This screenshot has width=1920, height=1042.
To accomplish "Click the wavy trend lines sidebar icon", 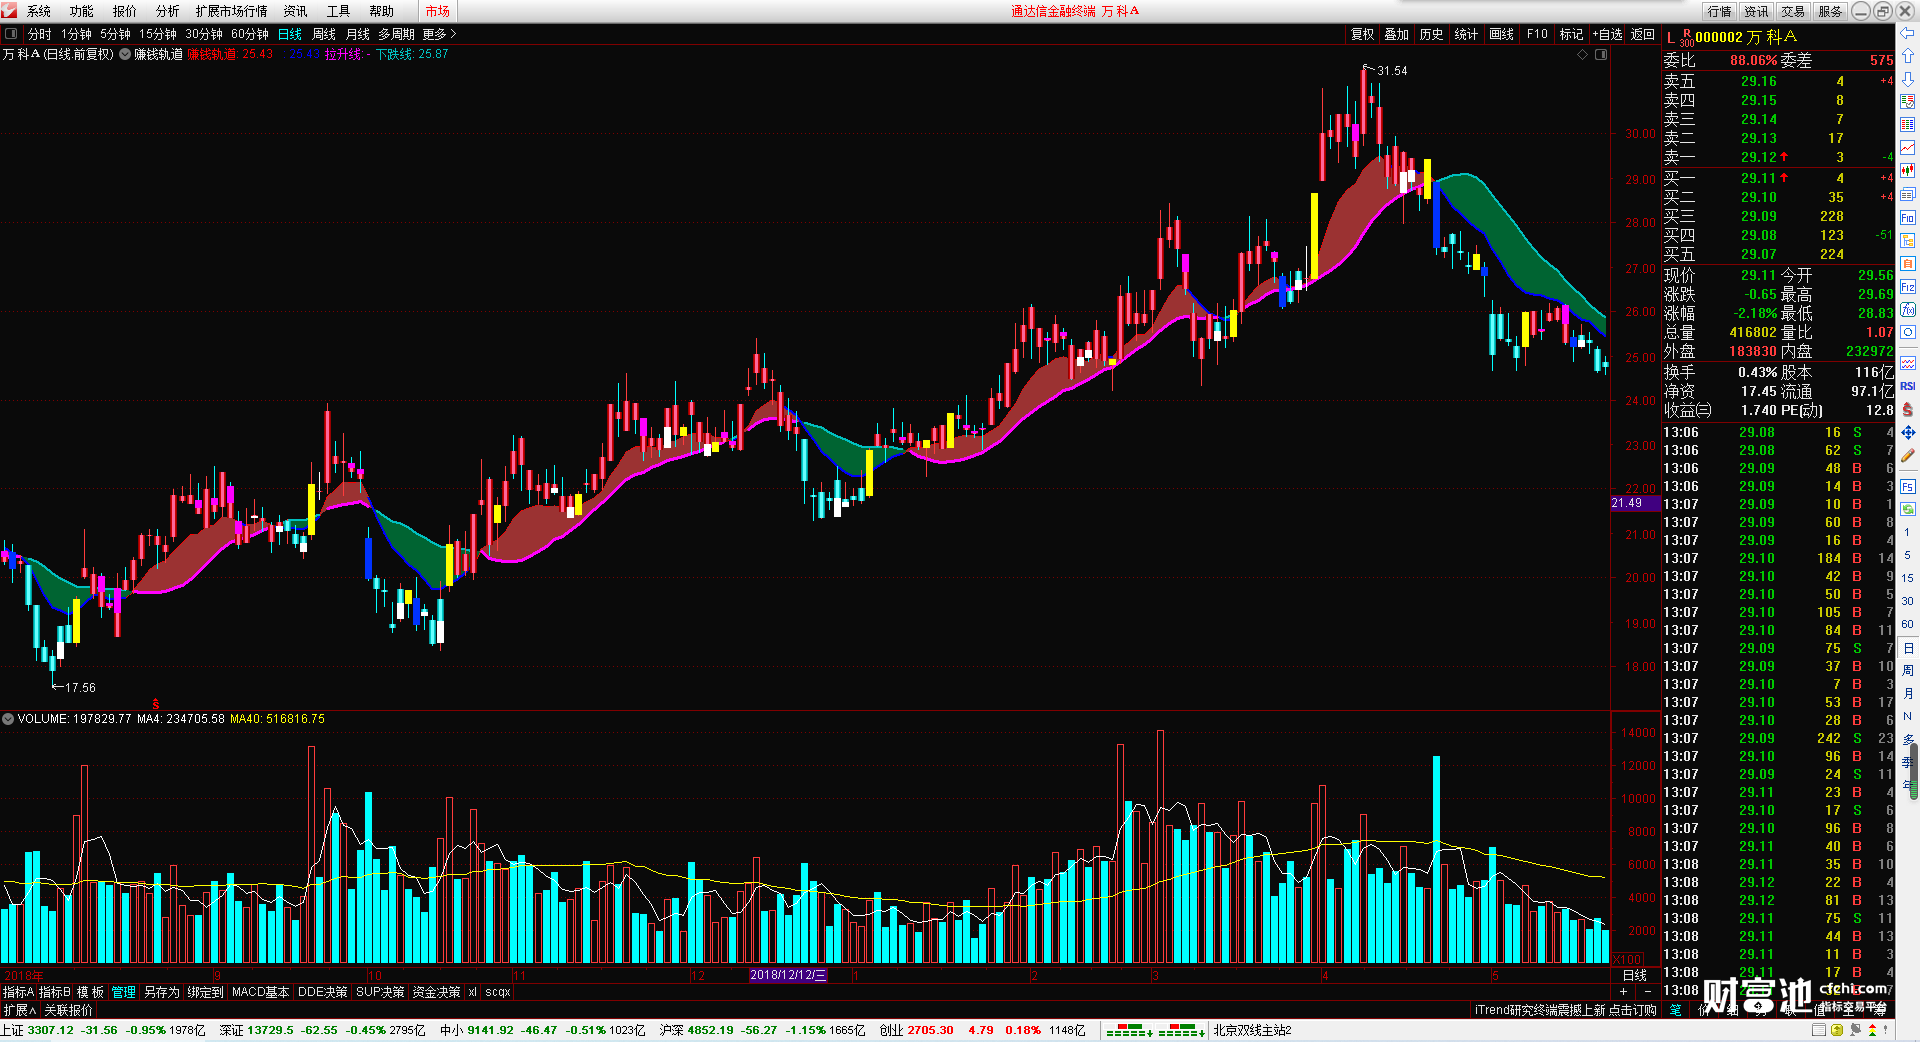I will [1908, 363].
